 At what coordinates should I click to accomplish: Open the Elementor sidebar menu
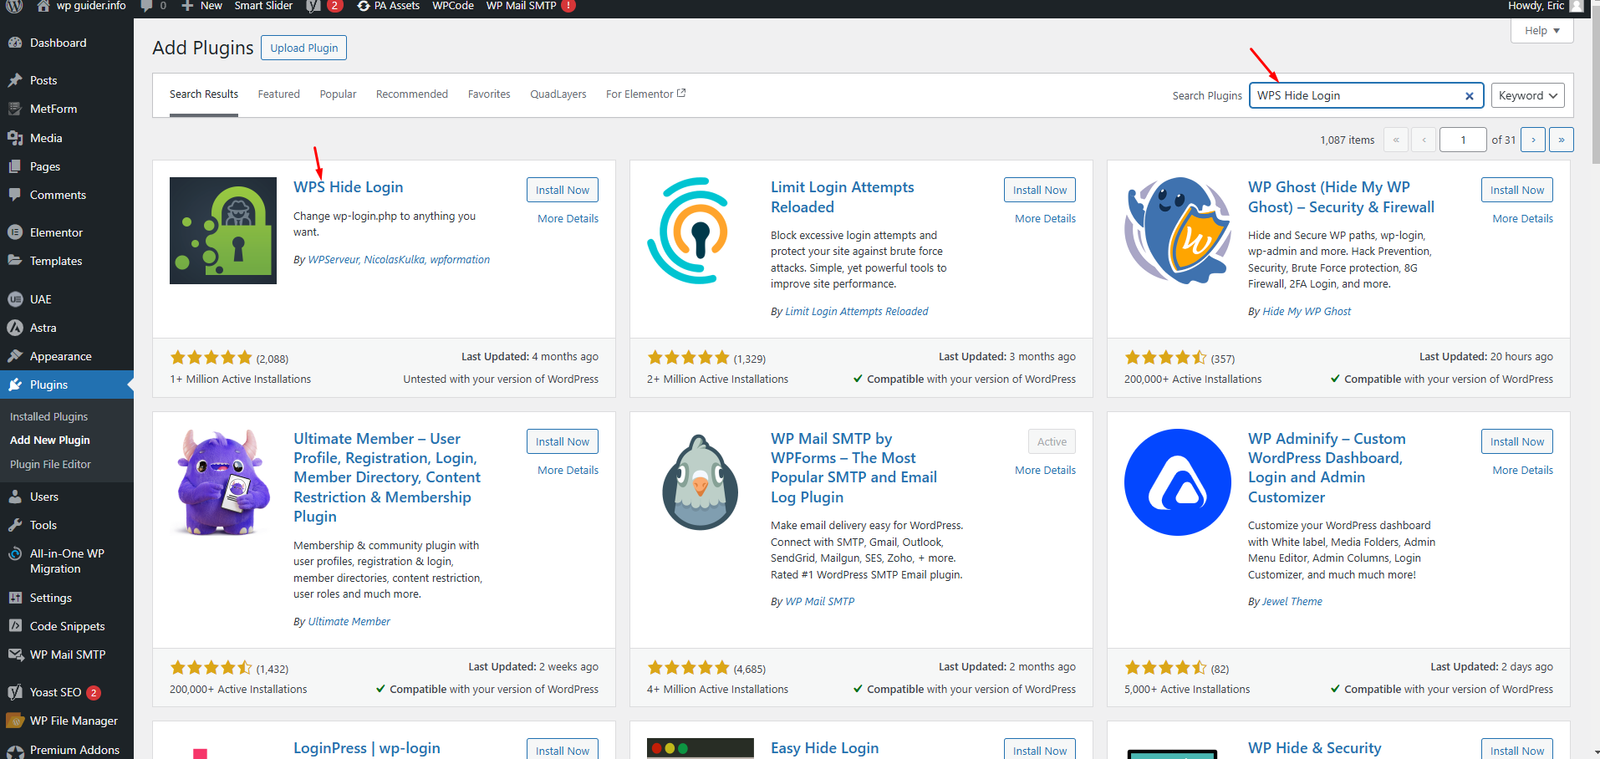point(56,232)
